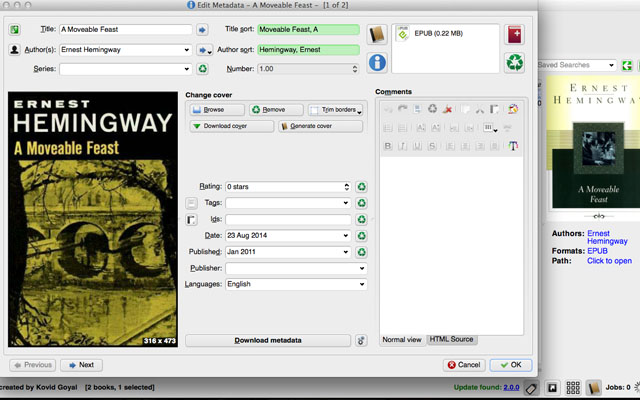This screenshot has height=400, width=640.
Task: Click the Rating stepper arrows
Action: [347, 187]
